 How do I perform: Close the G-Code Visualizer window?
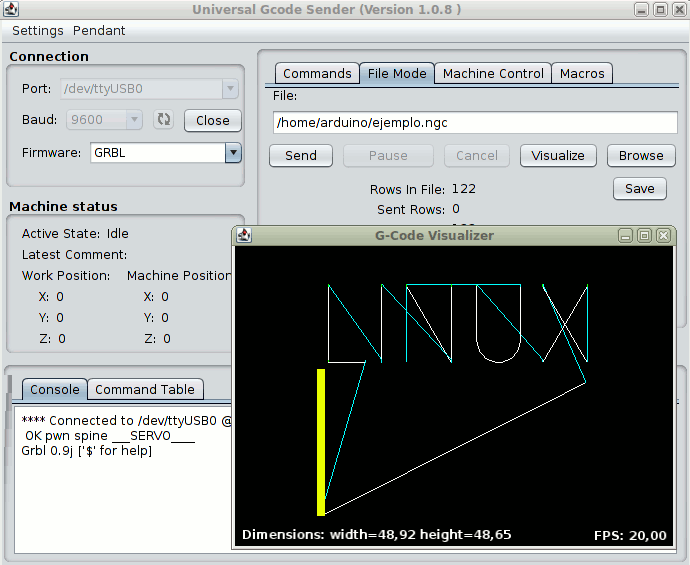click(x=664, y=236)
